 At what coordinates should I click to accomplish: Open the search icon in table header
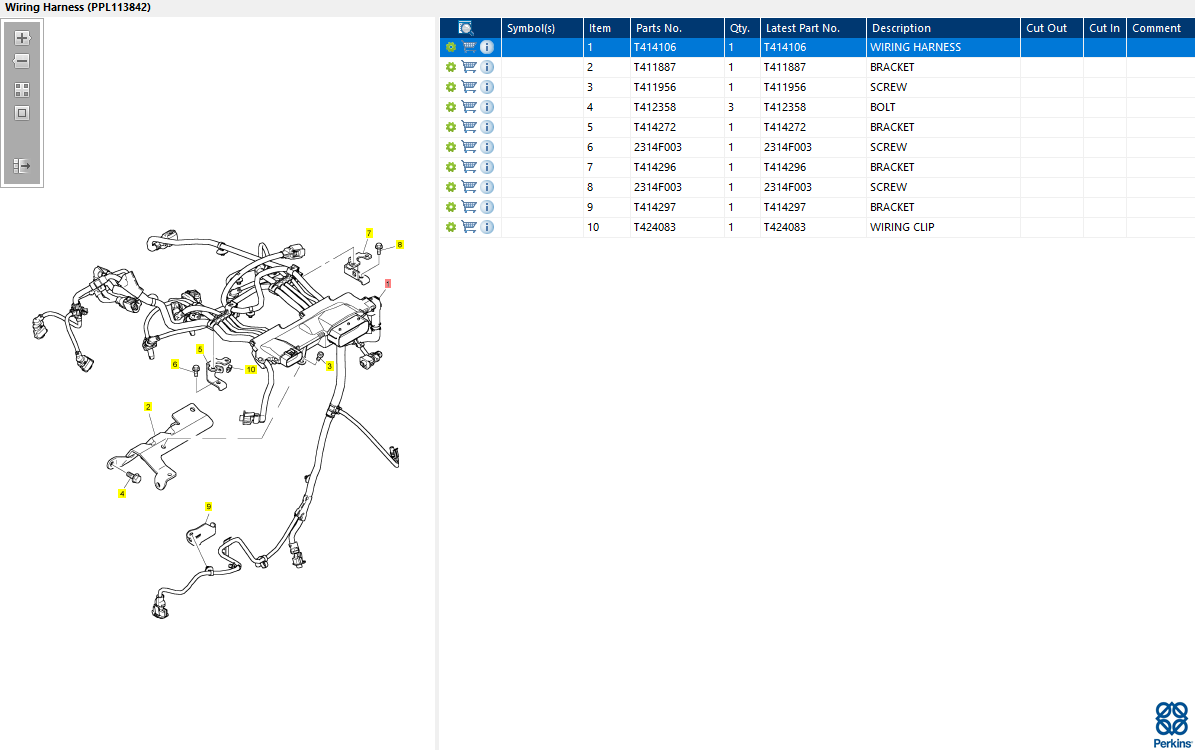pos(466,28)
